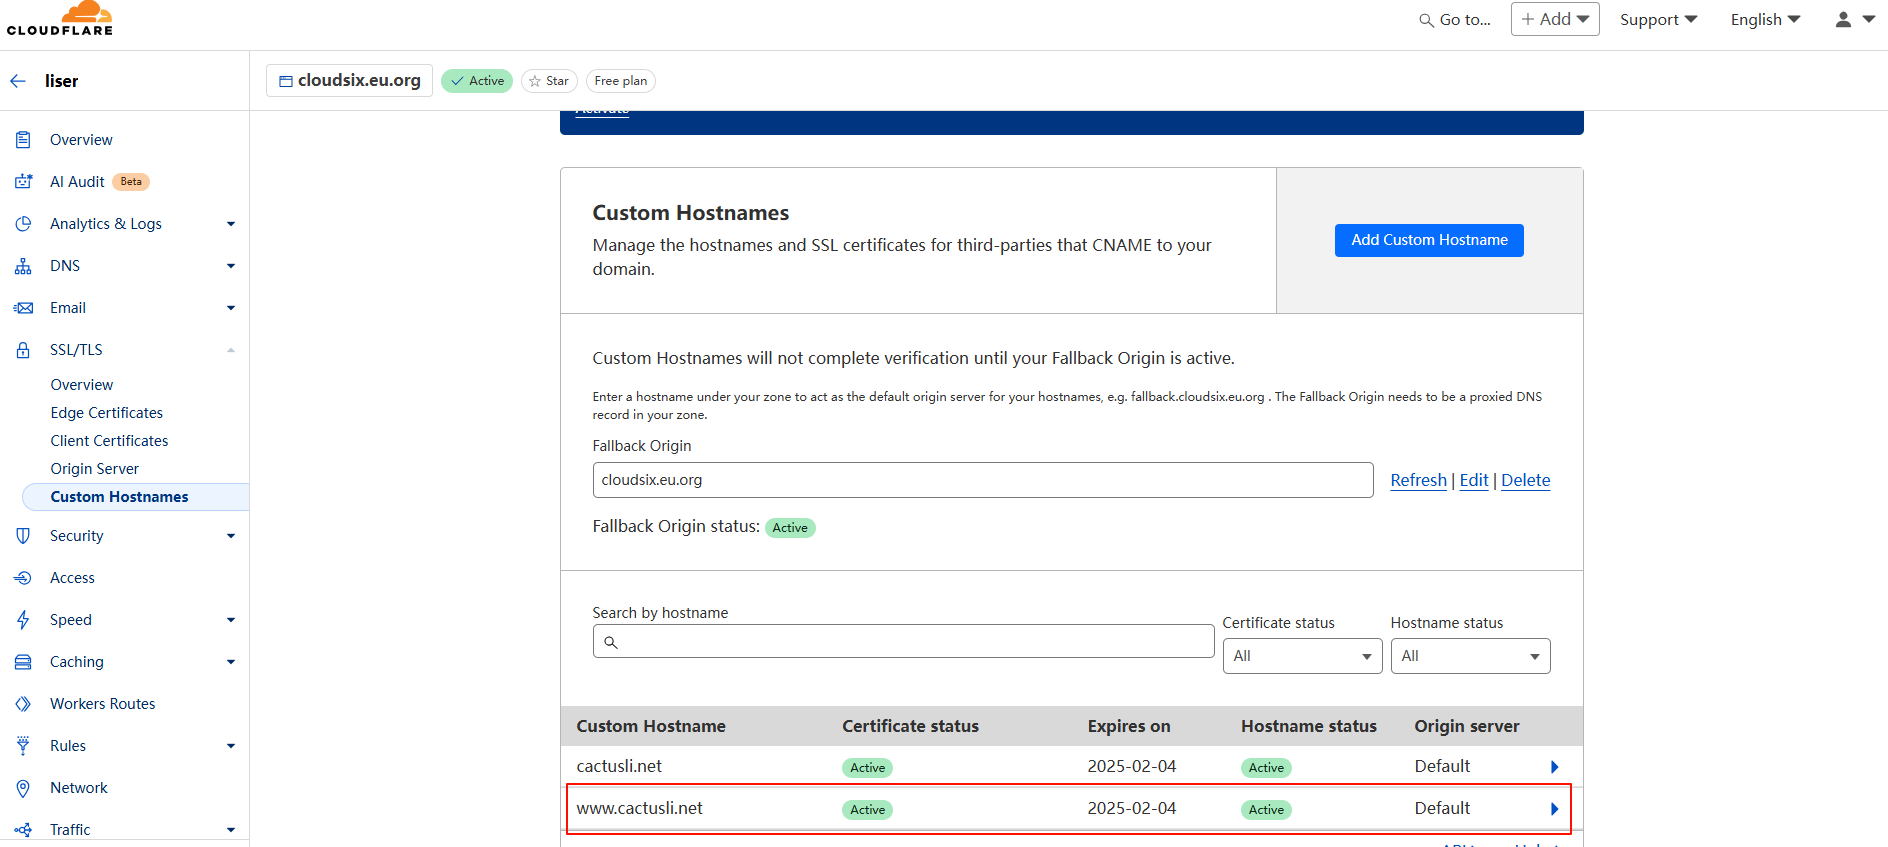Open the Support dropdown menu
Screen dimensions: 1888x847
point(1659,20)
